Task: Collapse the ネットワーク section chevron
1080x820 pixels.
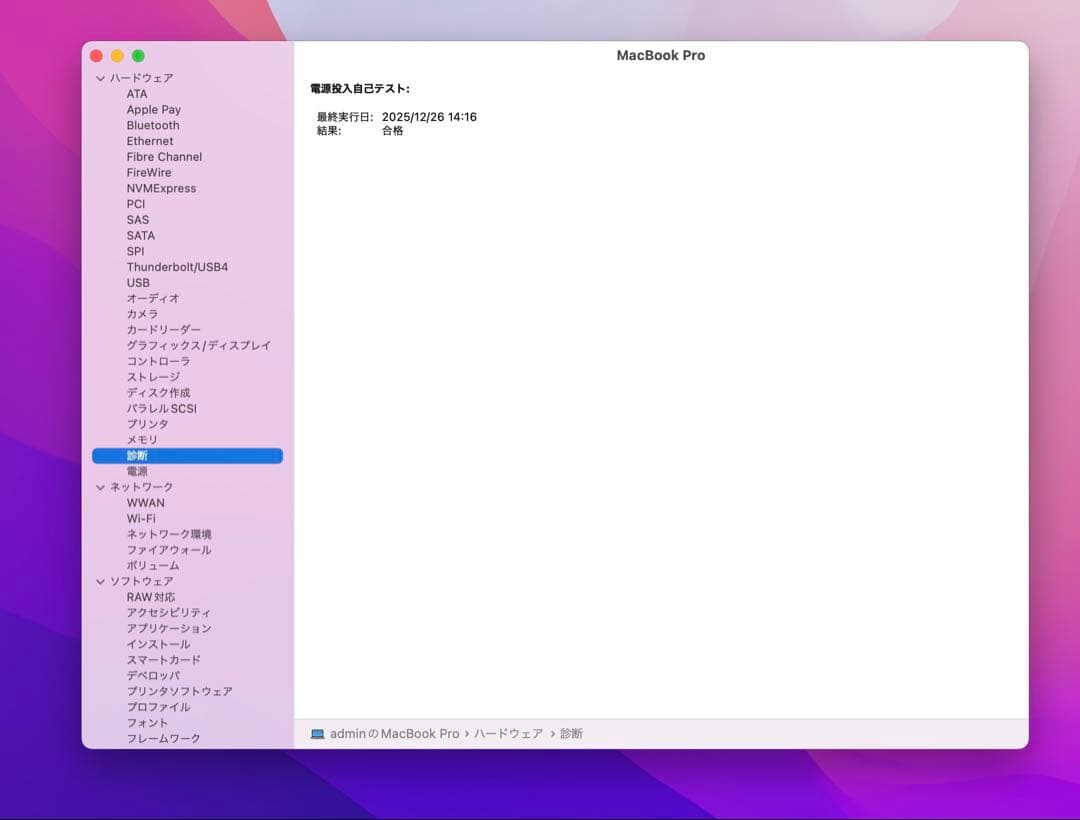Action: coord(101,487)
